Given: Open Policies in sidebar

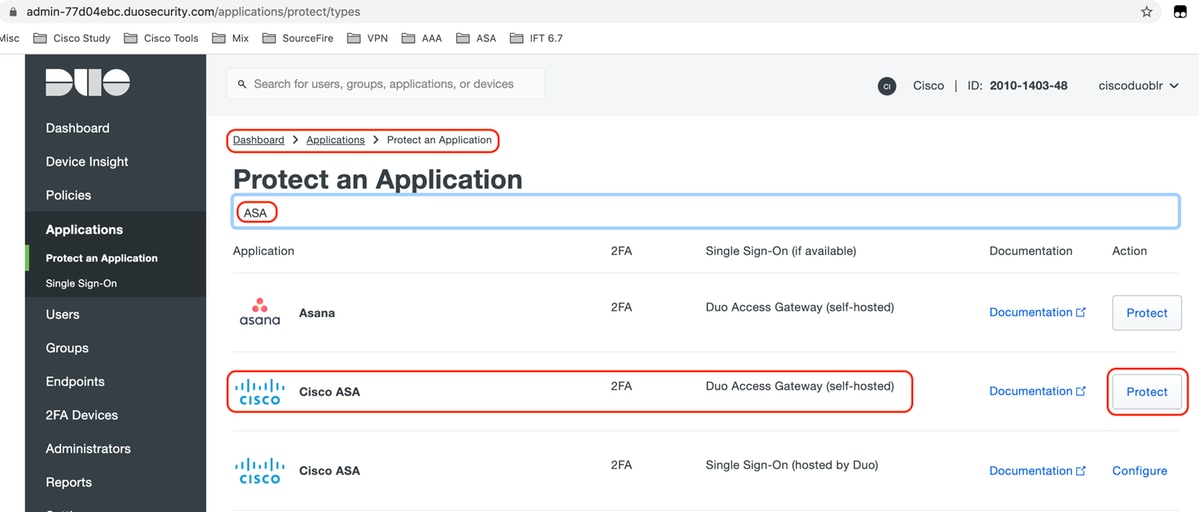Looking at the screenshot, I should 68,196.
